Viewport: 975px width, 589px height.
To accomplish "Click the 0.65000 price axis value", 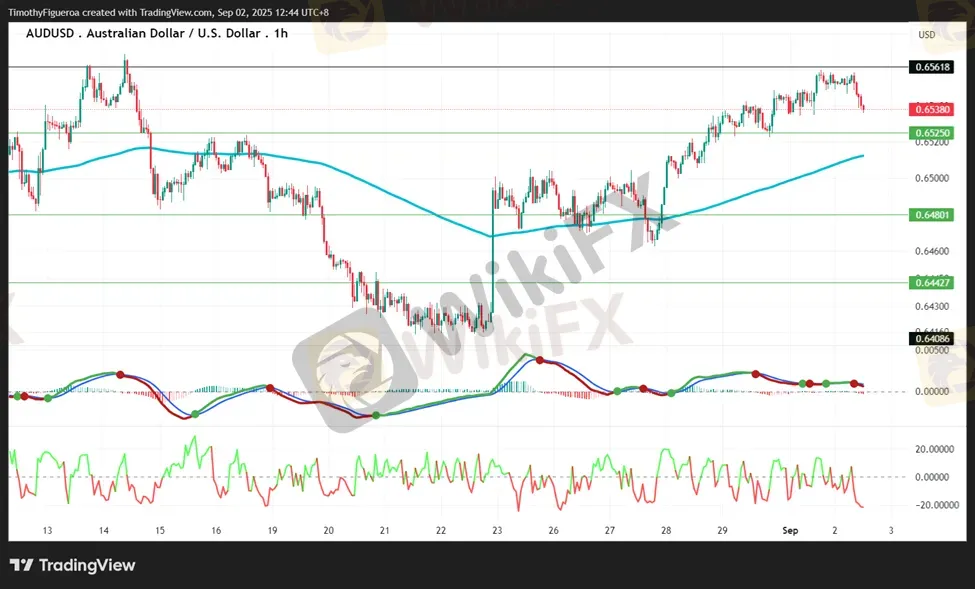I will coord(932,178).
